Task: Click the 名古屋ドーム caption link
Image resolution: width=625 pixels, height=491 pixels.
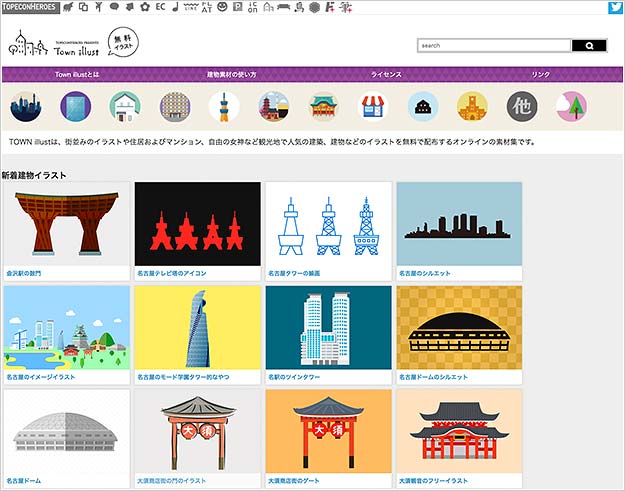Action: coord(24,481)
